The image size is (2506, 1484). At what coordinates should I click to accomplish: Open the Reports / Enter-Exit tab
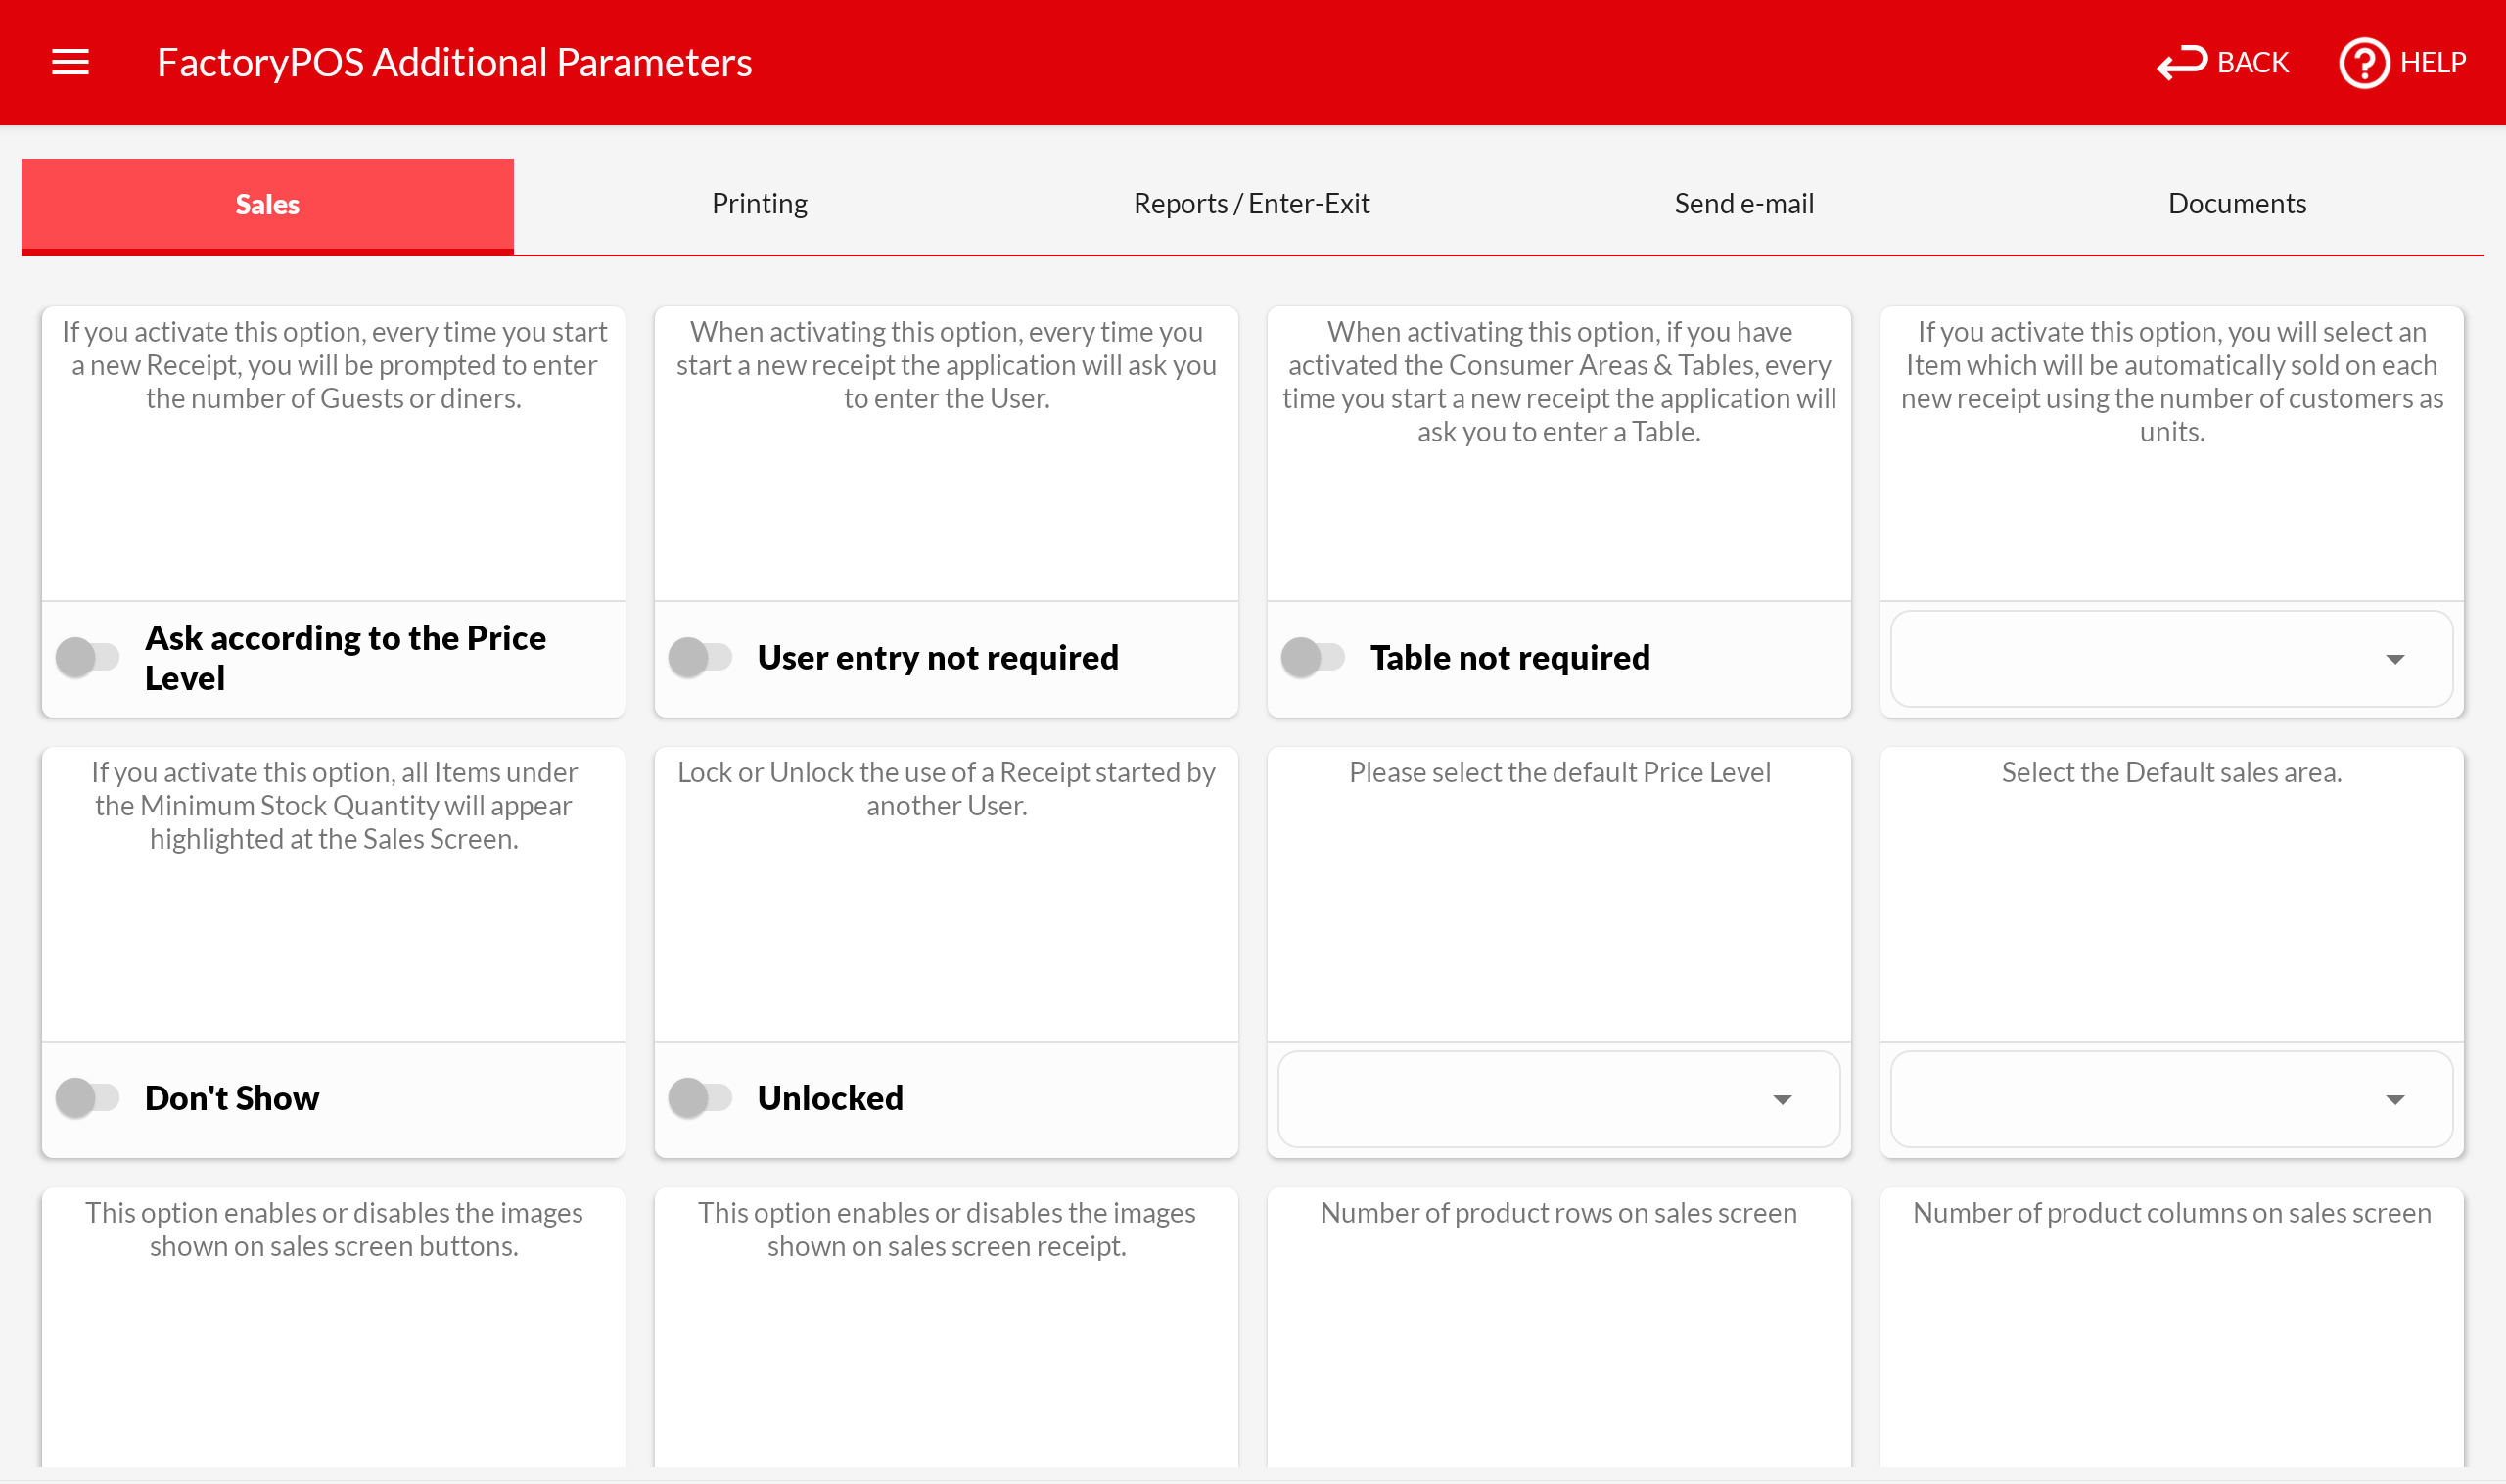click(x=1251, y=204)
